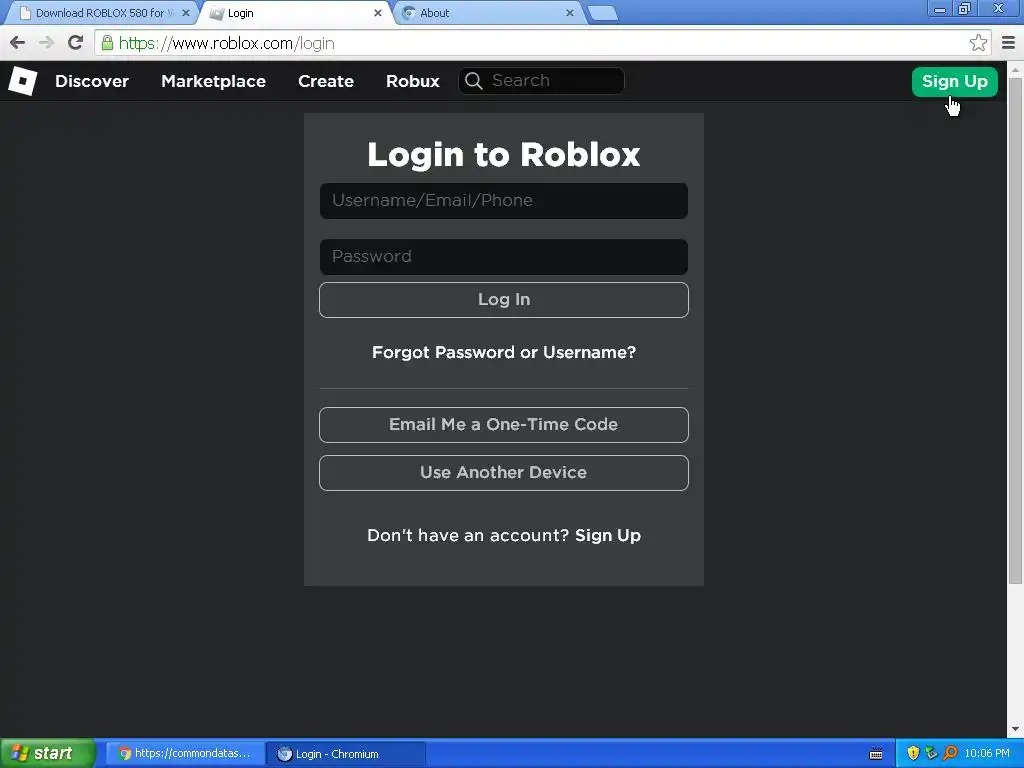Open Discover in Roblox navigation
1024x768 pixels.
tap(92, 81)
